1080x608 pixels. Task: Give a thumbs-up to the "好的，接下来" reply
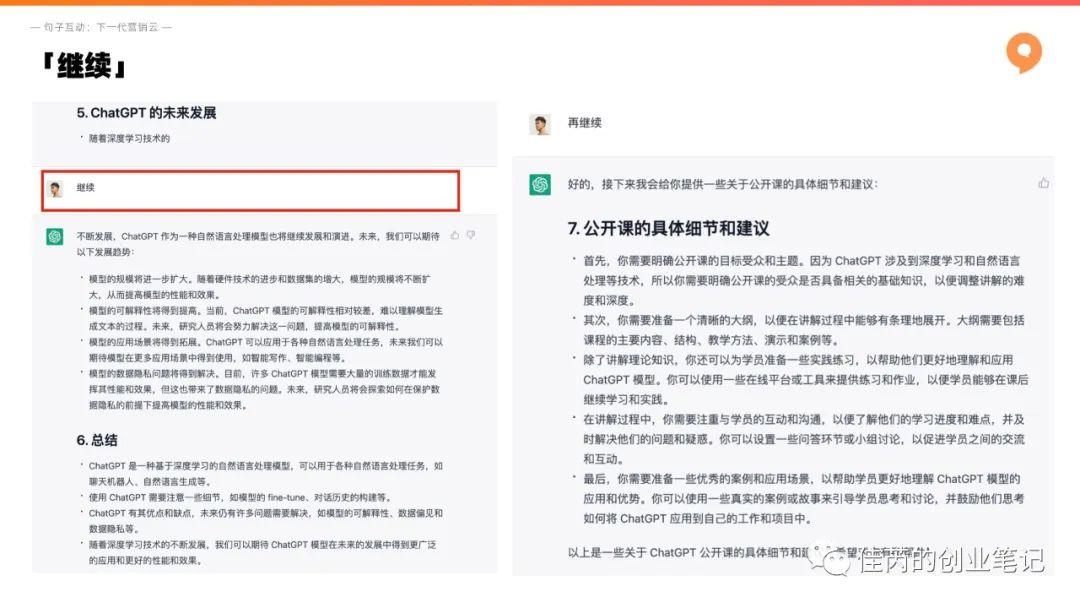click(x=1043, y=183)
